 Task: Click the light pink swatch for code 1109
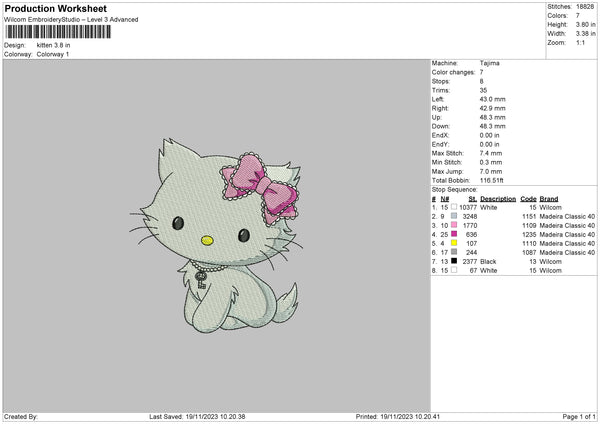tap(454, 225)
